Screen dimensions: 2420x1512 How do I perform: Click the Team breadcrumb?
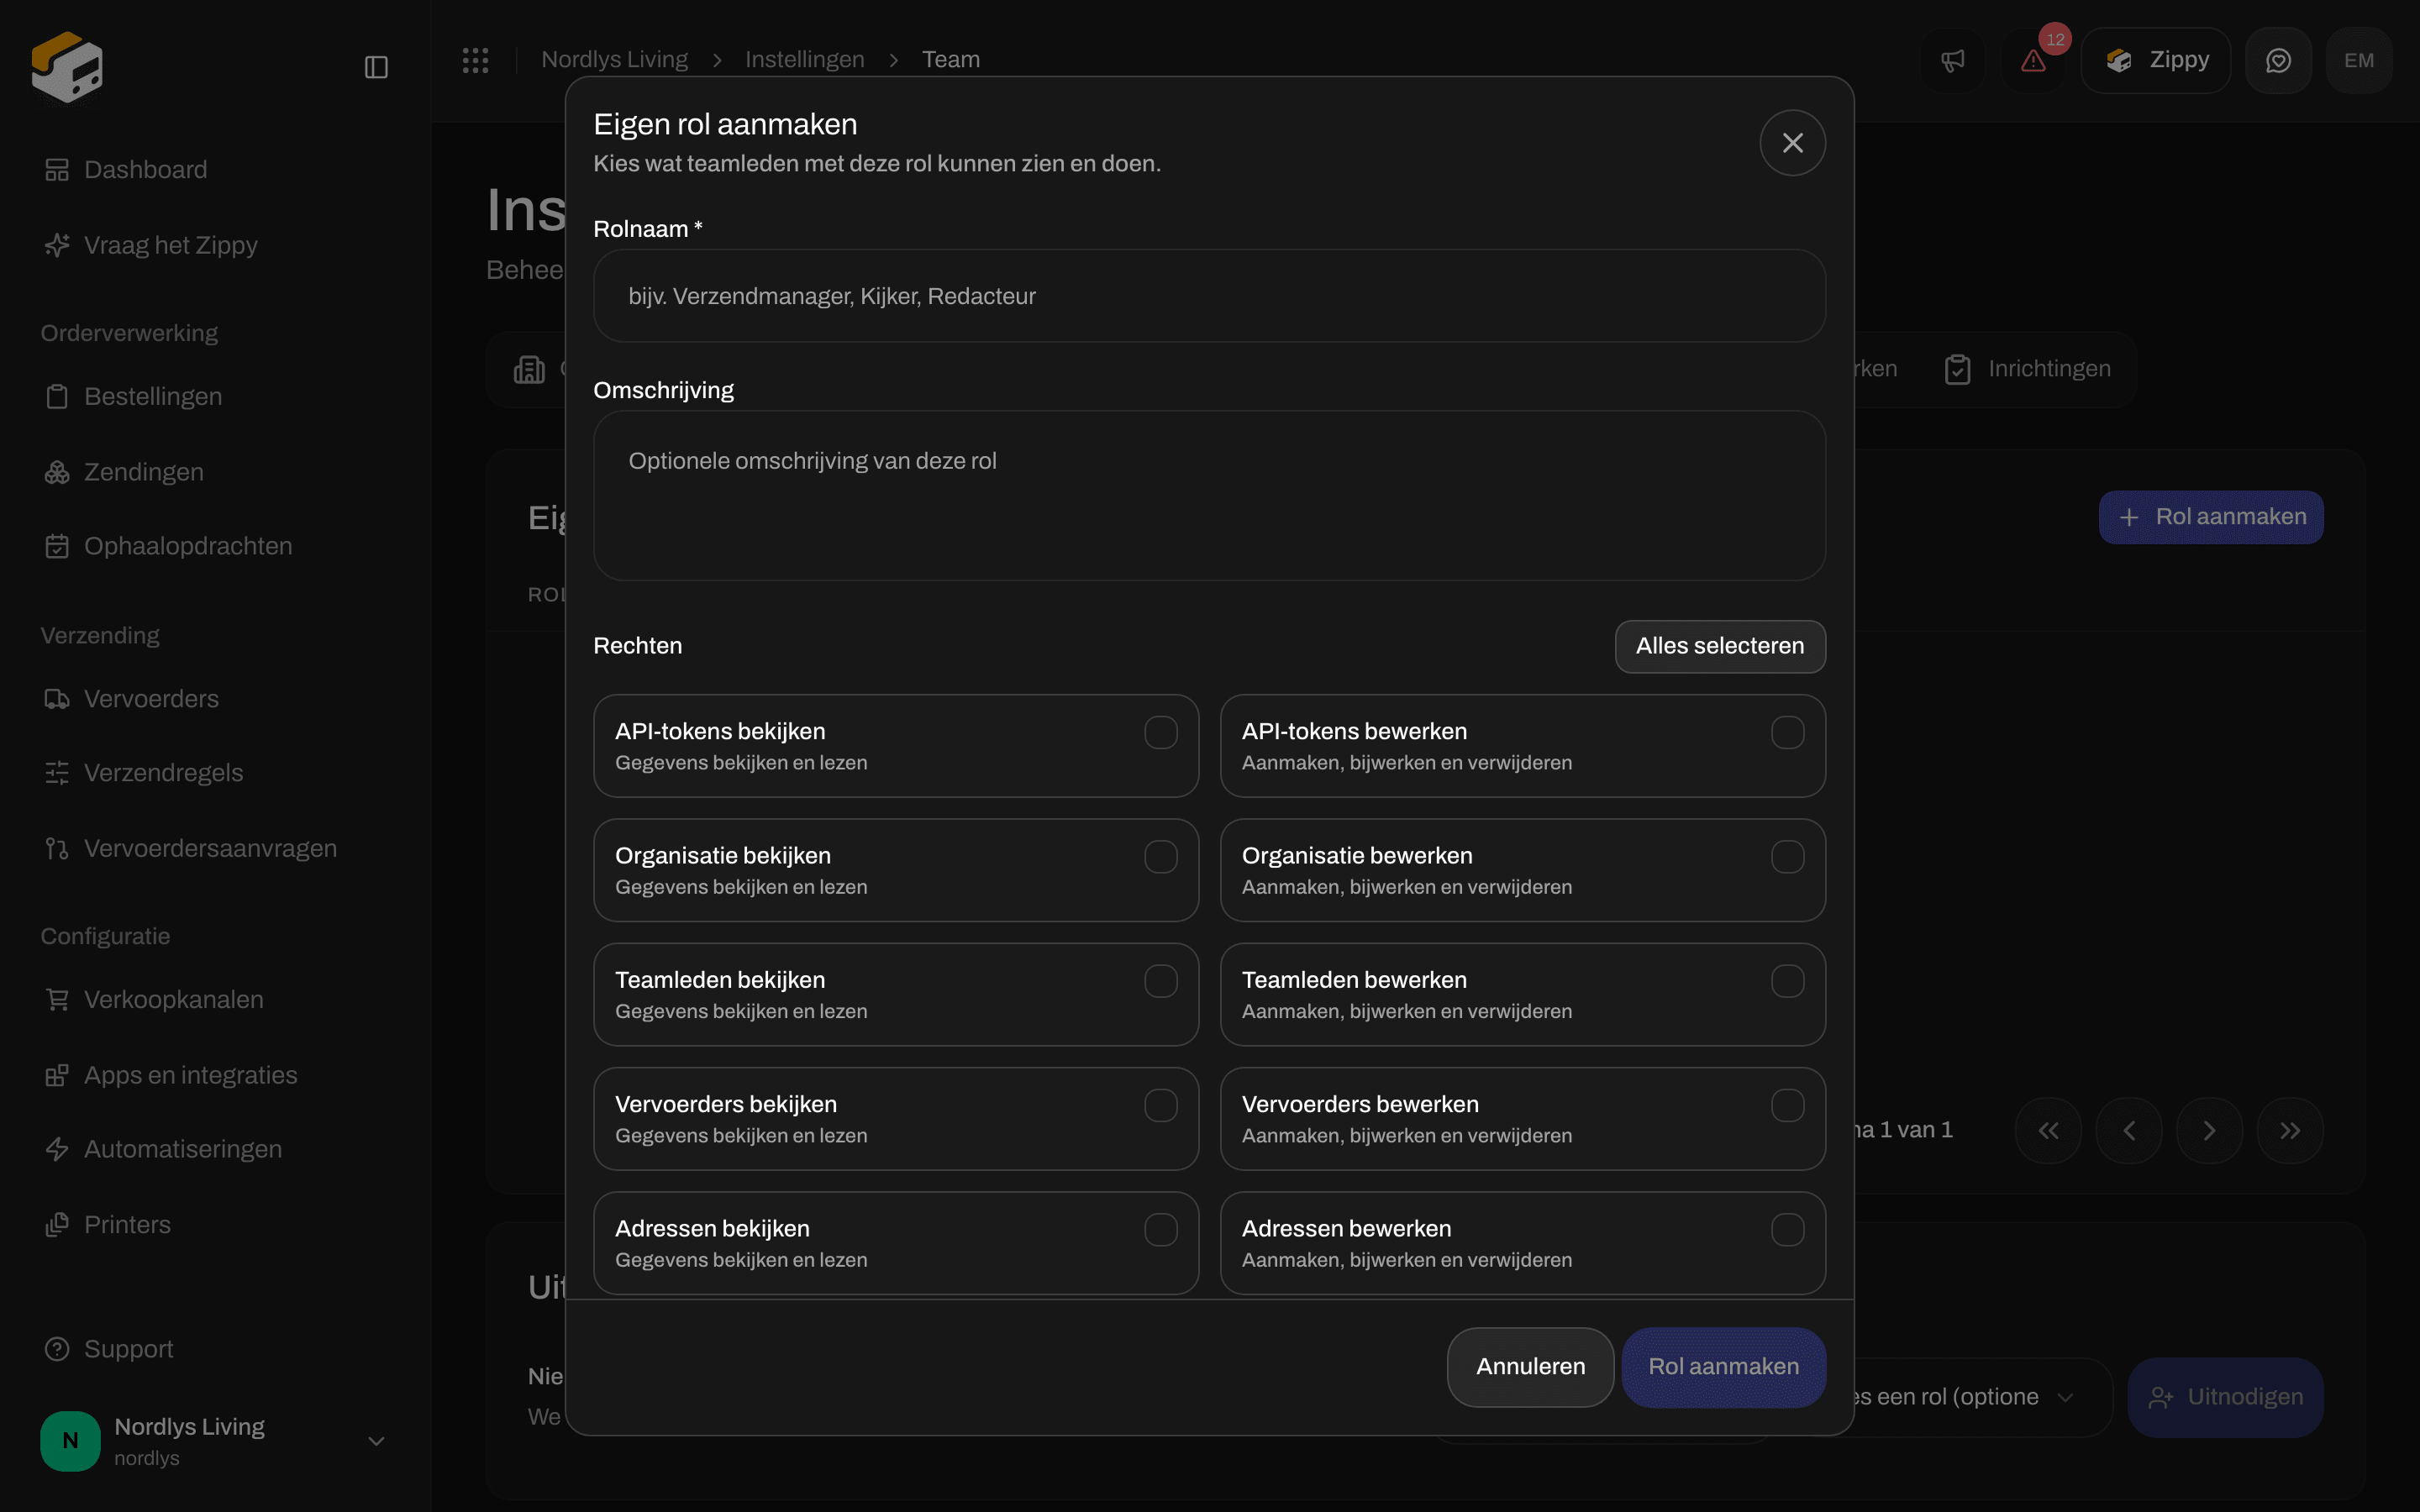[x=950, y=60]
